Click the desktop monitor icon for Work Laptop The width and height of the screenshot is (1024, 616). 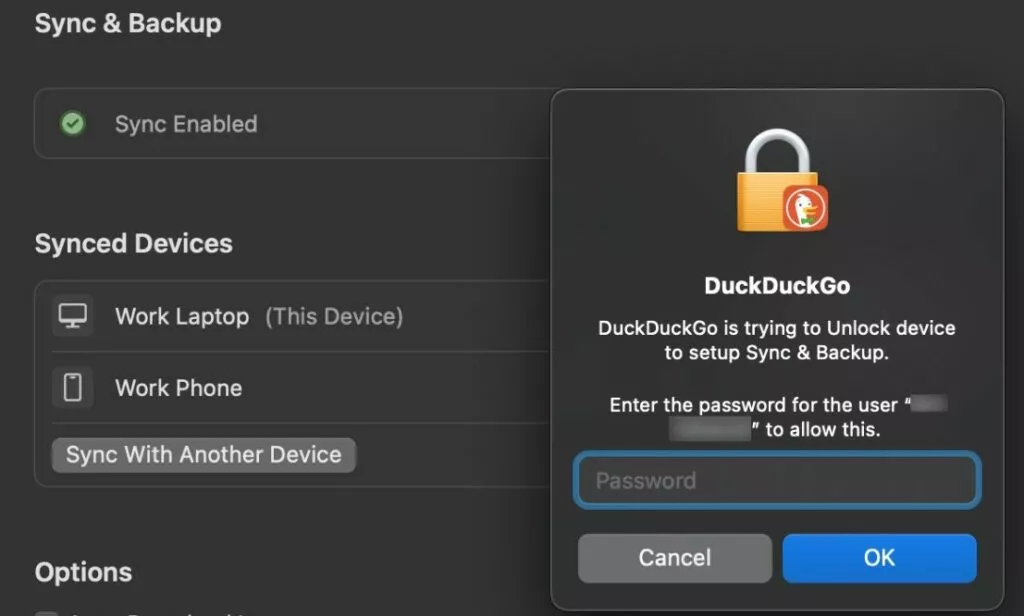click(73, 316)
